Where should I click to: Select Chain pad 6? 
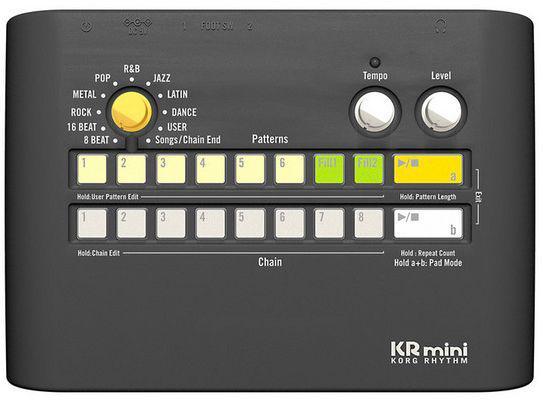(290, 223)
